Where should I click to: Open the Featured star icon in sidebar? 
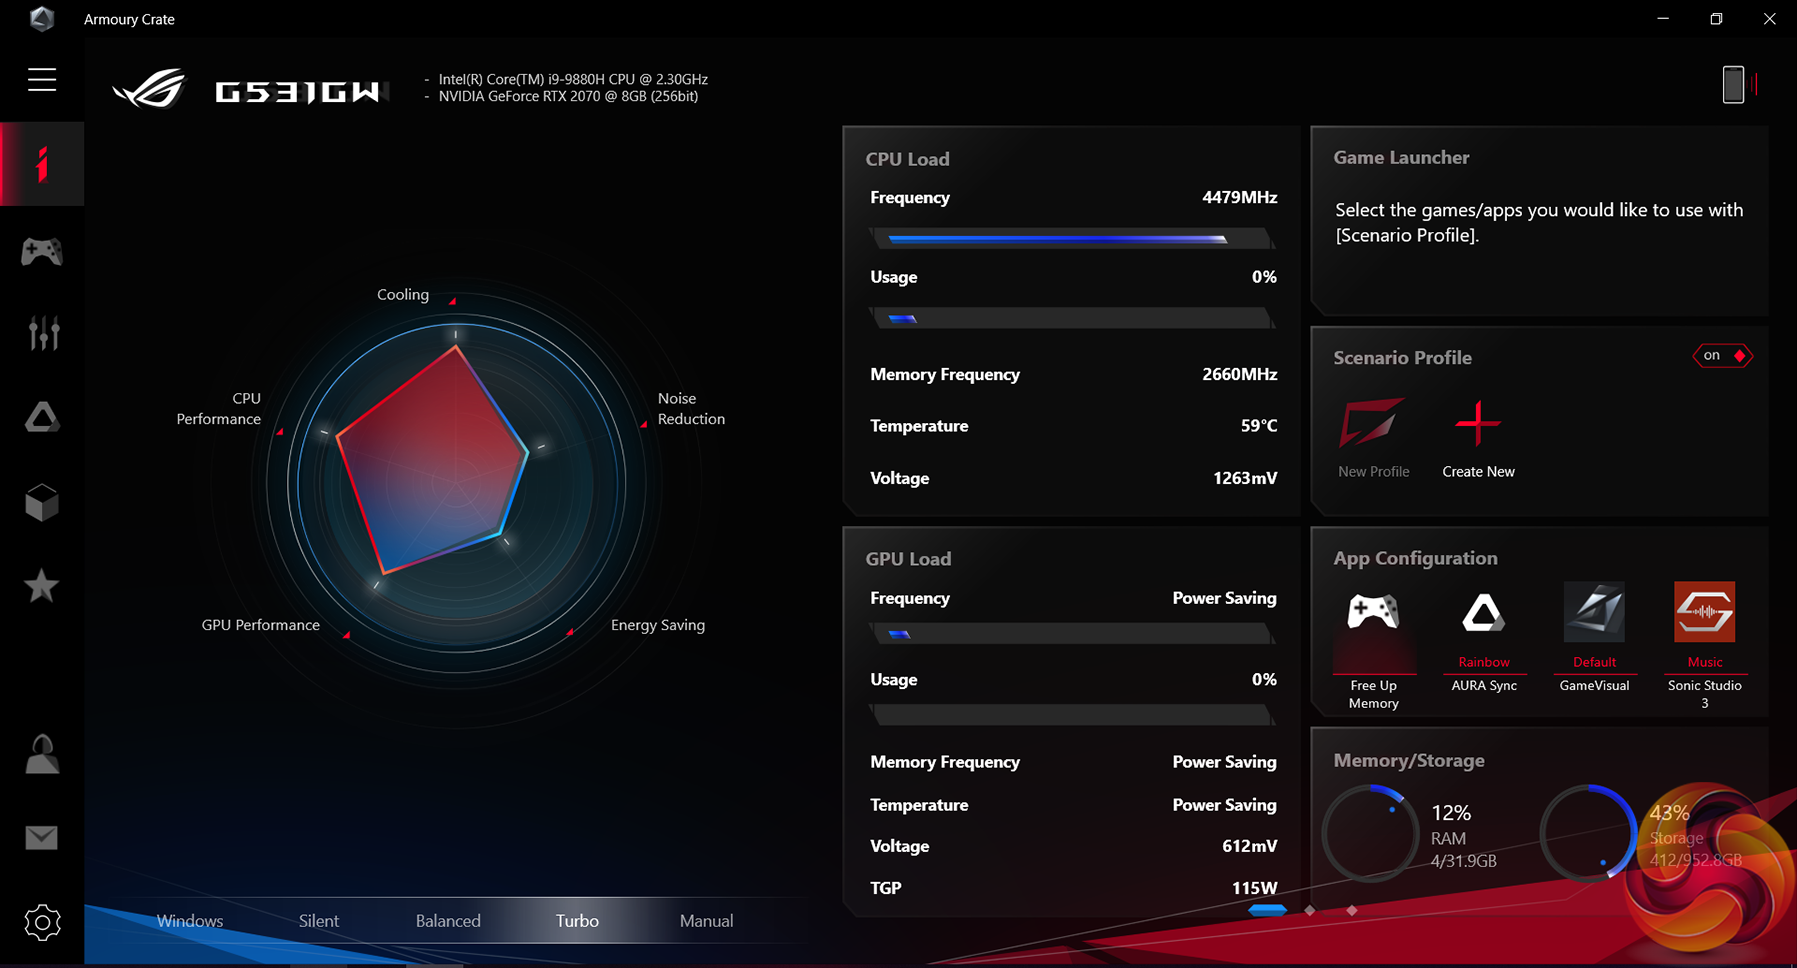pyautogui.click(x=42, y=585)
